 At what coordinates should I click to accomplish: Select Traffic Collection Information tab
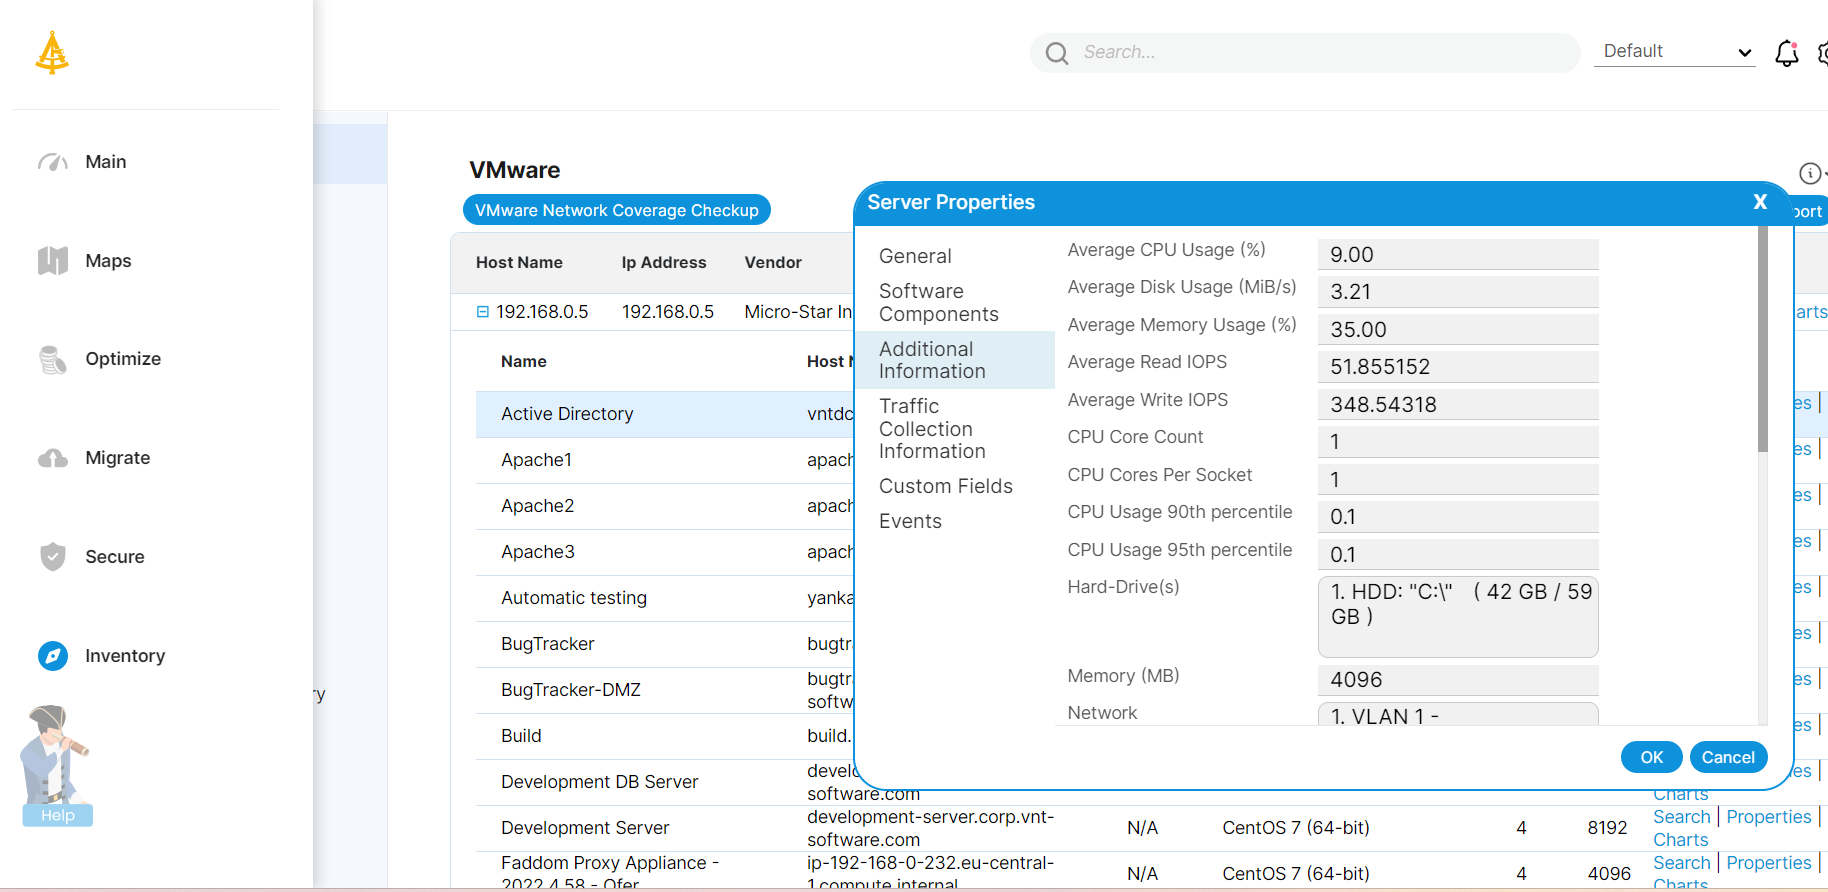point(932,429)
